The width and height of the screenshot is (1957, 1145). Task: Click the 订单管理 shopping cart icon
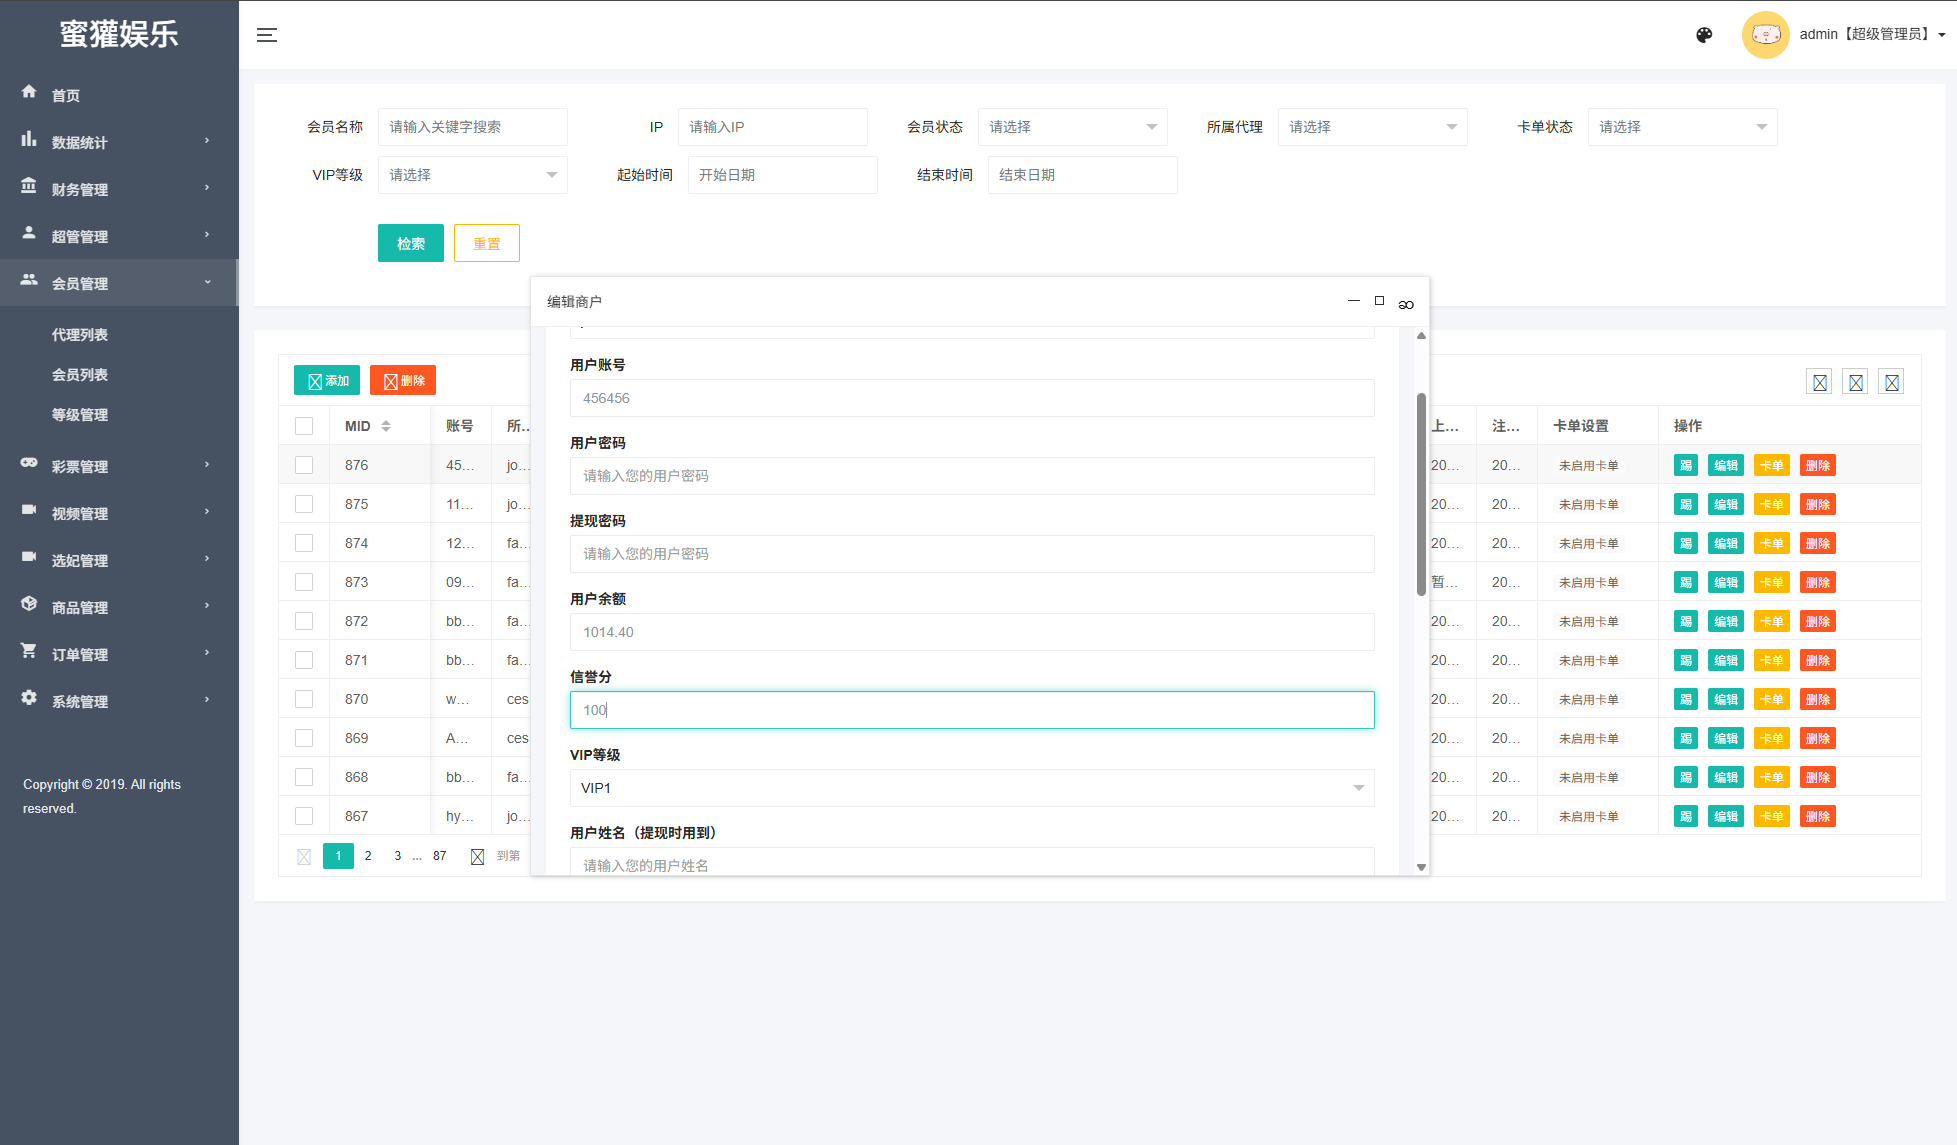[29, 652]
